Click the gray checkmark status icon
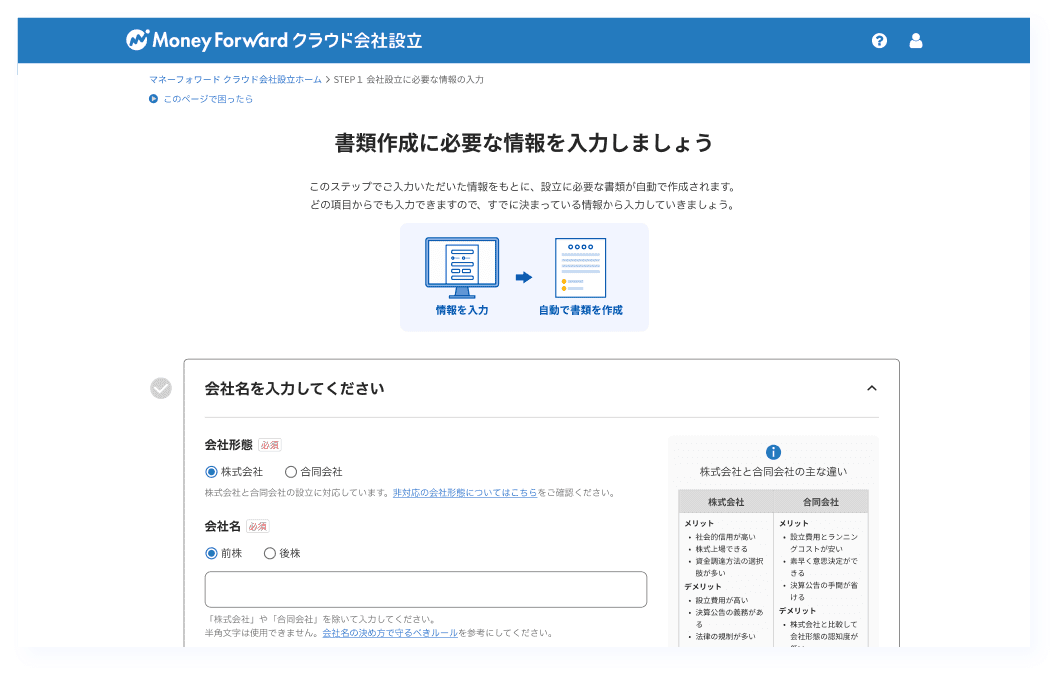The height and width of the screenshot is (680, 1062). tap(161, 388)
